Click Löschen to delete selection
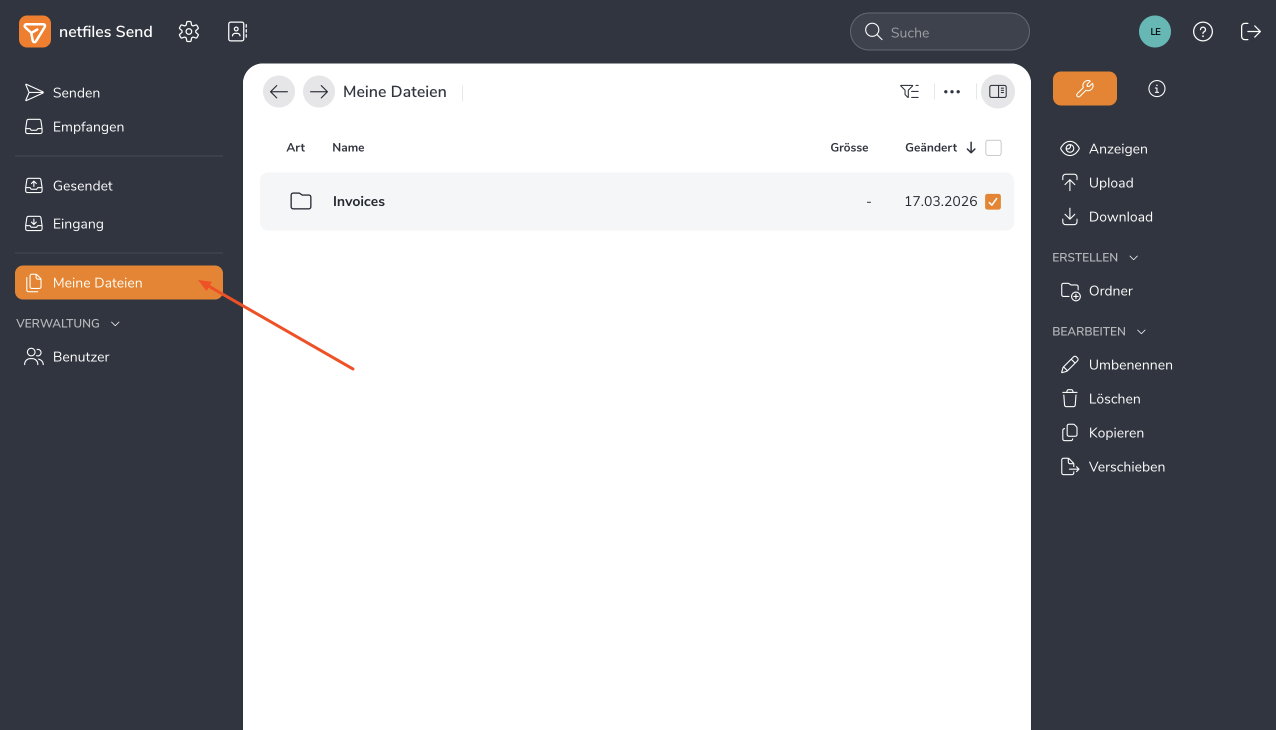This screenshot has height=730, width=1276. click(1114, 399)
